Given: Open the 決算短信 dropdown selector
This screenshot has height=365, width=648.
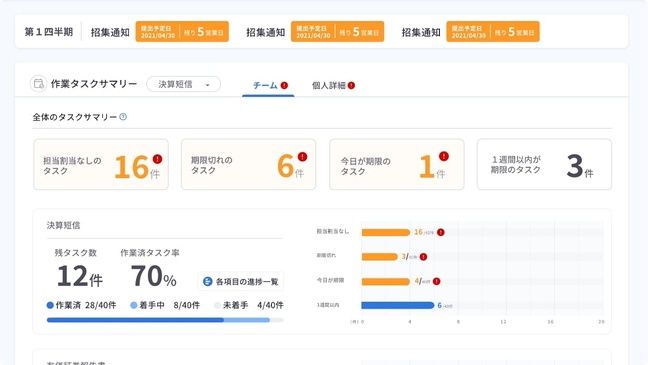Looking at the screenshot, I should point(183,84).
